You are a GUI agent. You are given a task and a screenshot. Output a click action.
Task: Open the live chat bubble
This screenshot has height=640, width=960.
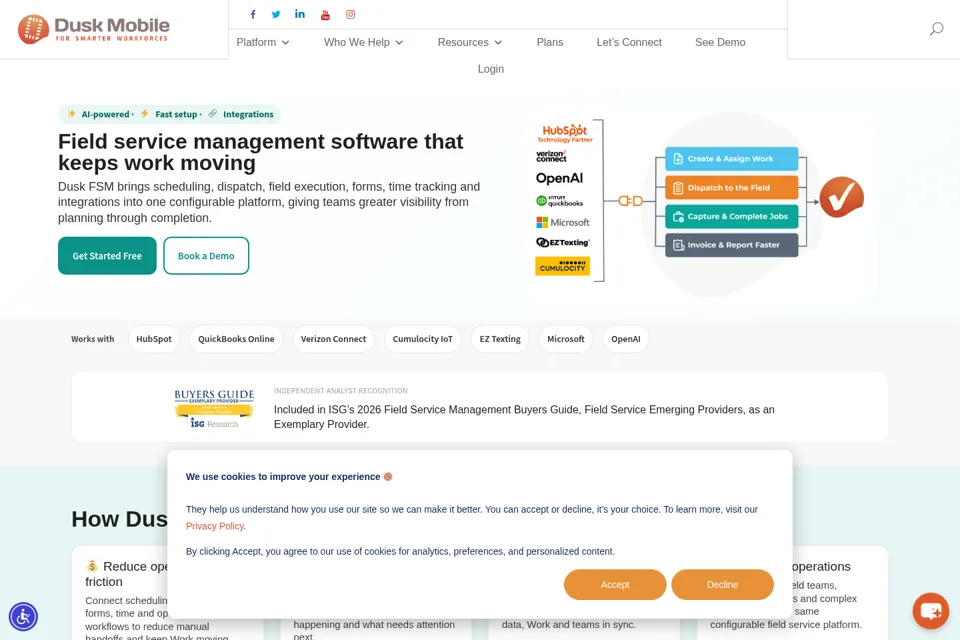coord(931,611)
